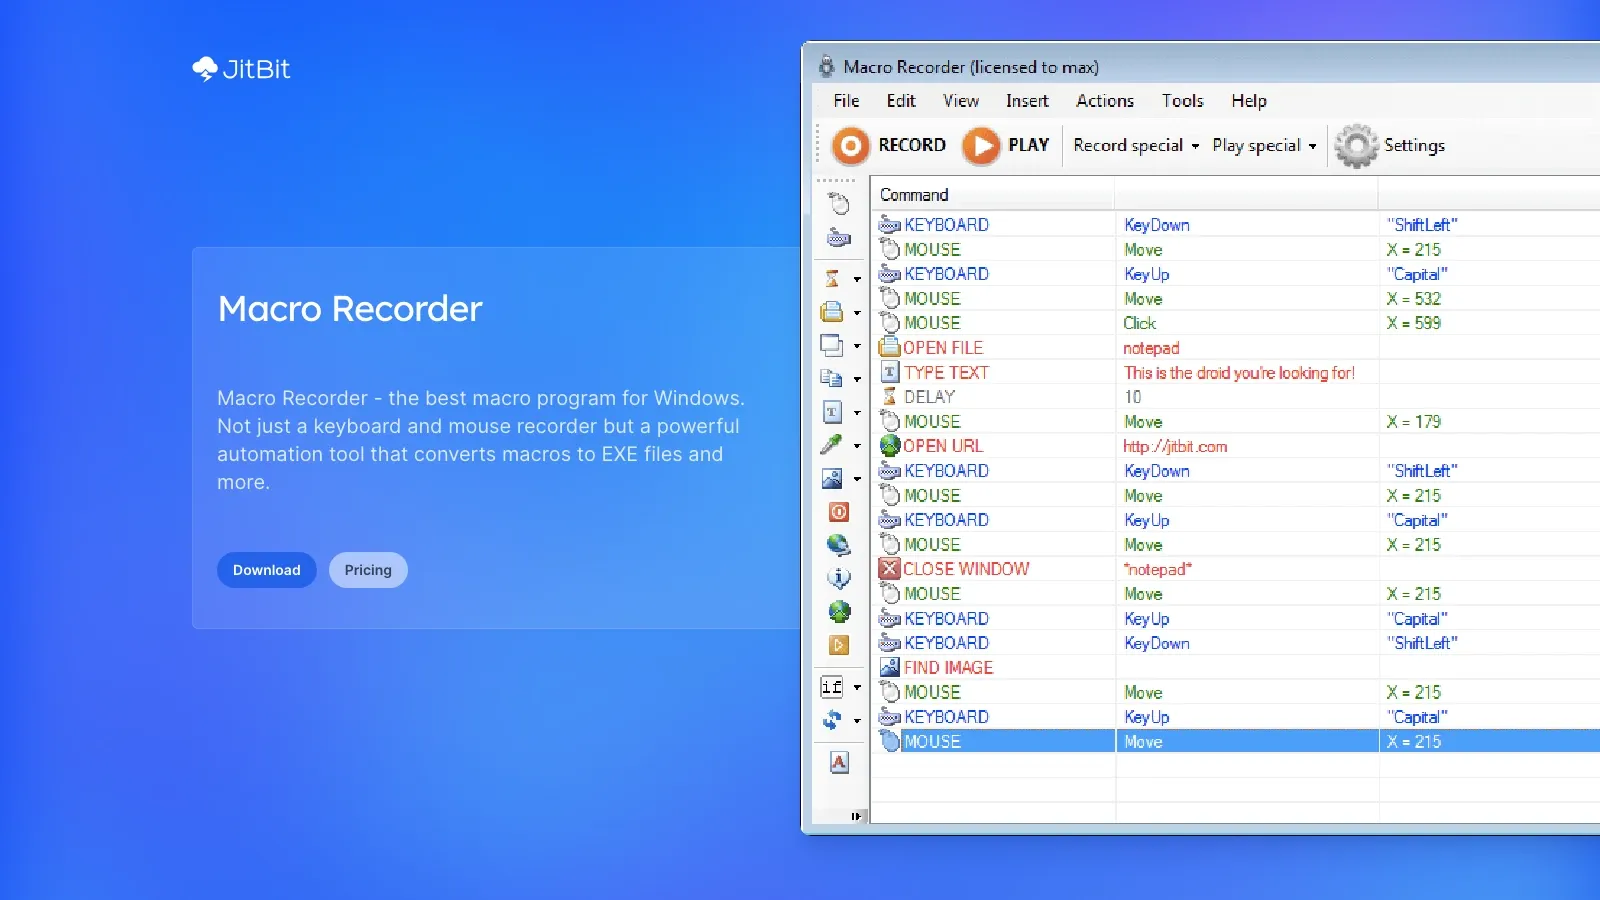Open the Help menu

pyautogui.click(x=1249, y=101)
